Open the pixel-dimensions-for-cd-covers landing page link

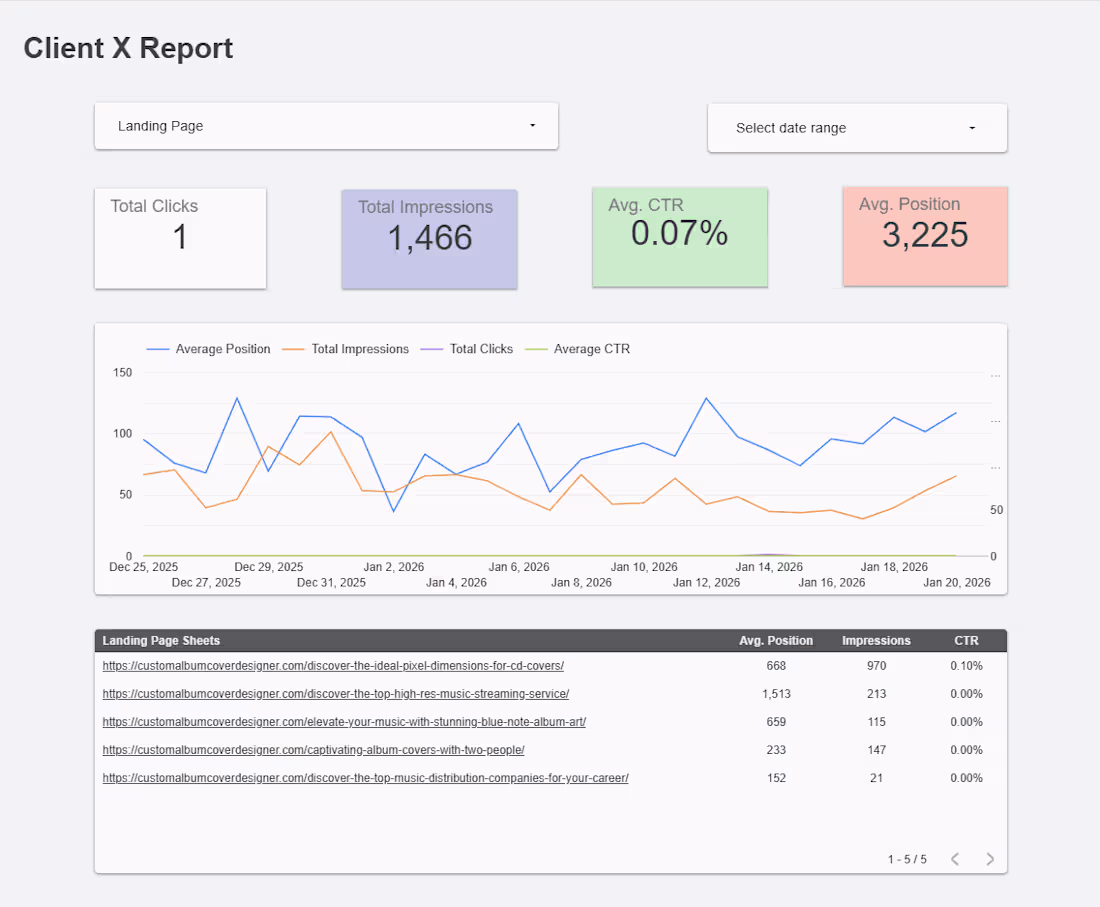tap(332, 665)
